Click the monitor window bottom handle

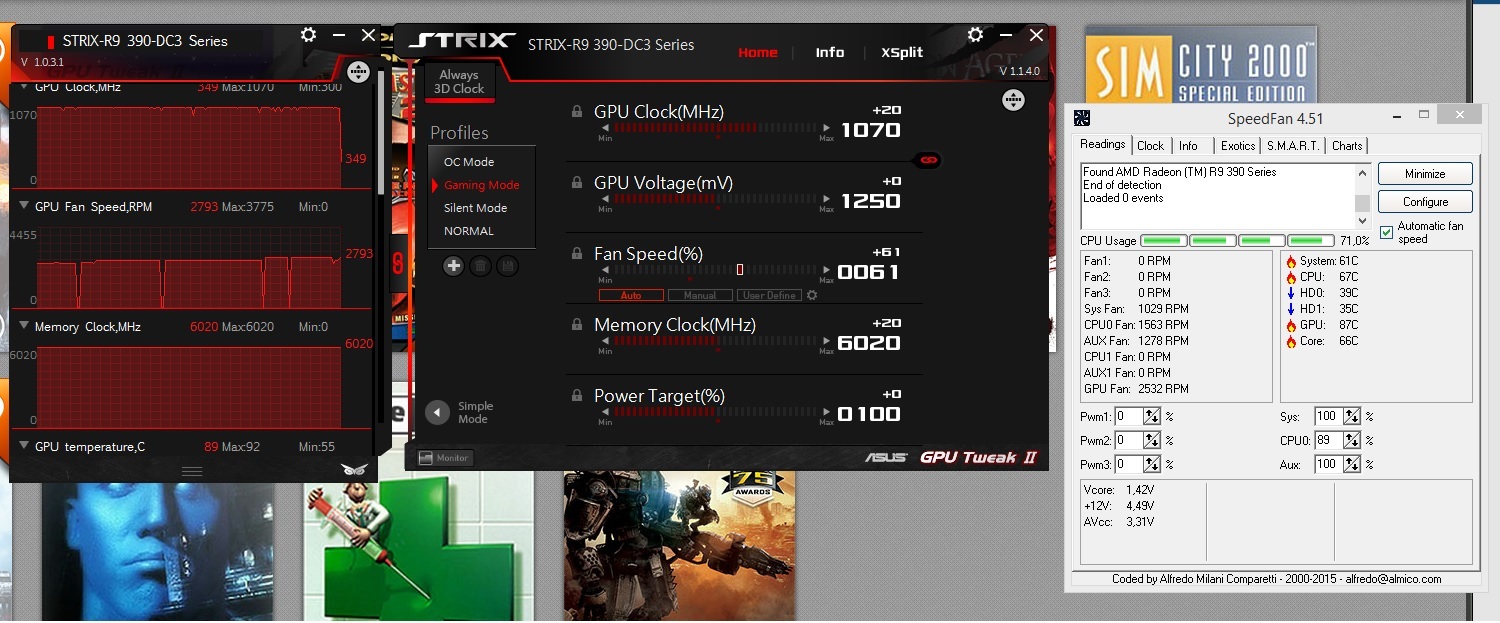[x=192, y=471]
